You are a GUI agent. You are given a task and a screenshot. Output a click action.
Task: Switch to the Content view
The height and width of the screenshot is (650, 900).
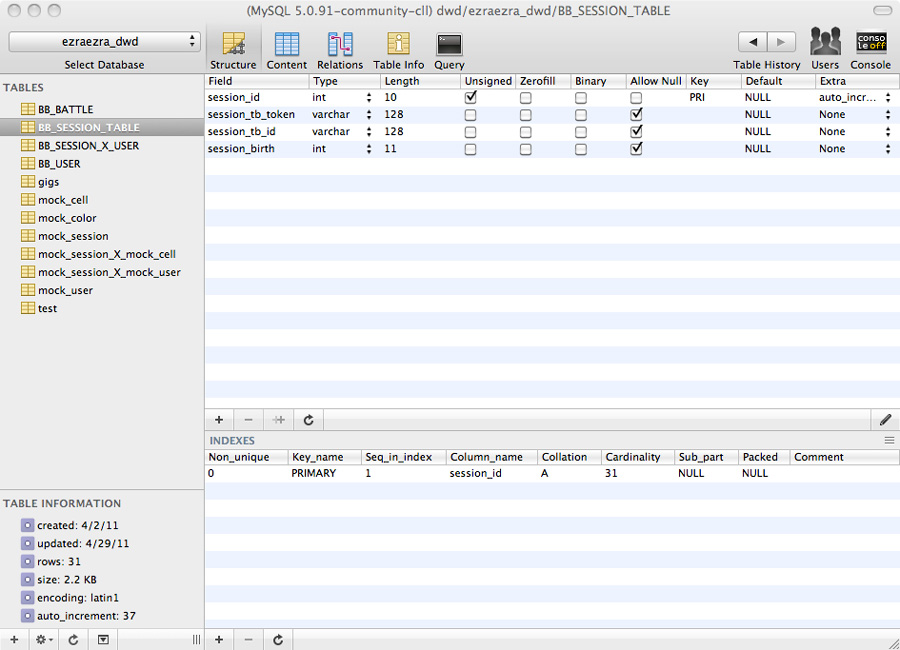tap(287, 49)
